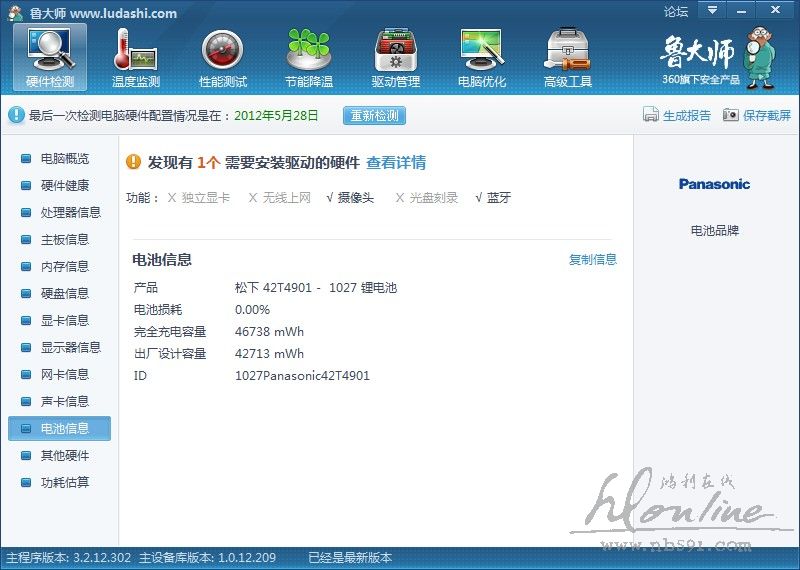The height and width of the screenshot is (570, 800).
Task: Click the 无线上网 feature label
Action: (x=287, y=197)
